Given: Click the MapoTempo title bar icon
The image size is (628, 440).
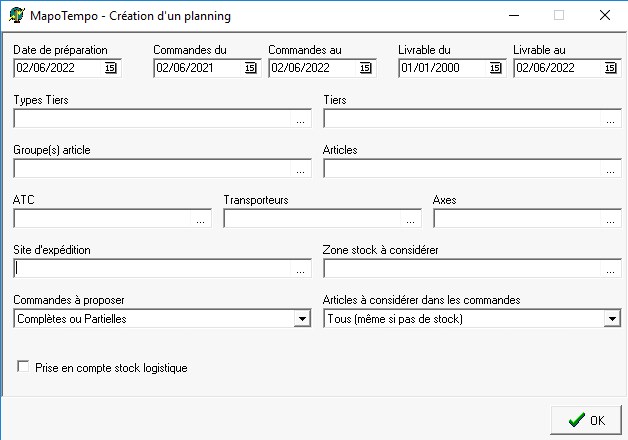Looking at the screenshot, I should 17,15.
